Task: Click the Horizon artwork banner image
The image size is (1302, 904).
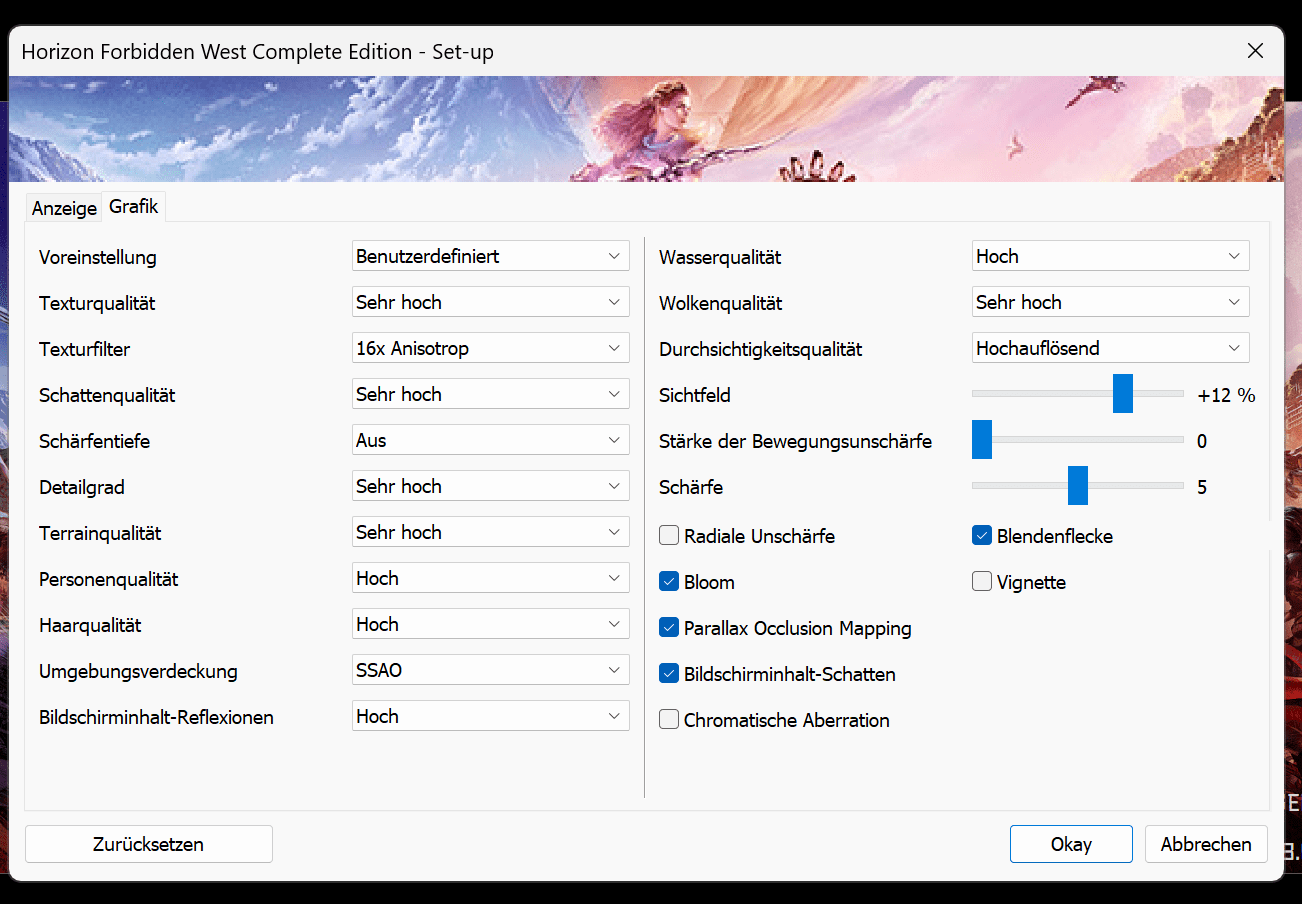Action: pos(646,129)
